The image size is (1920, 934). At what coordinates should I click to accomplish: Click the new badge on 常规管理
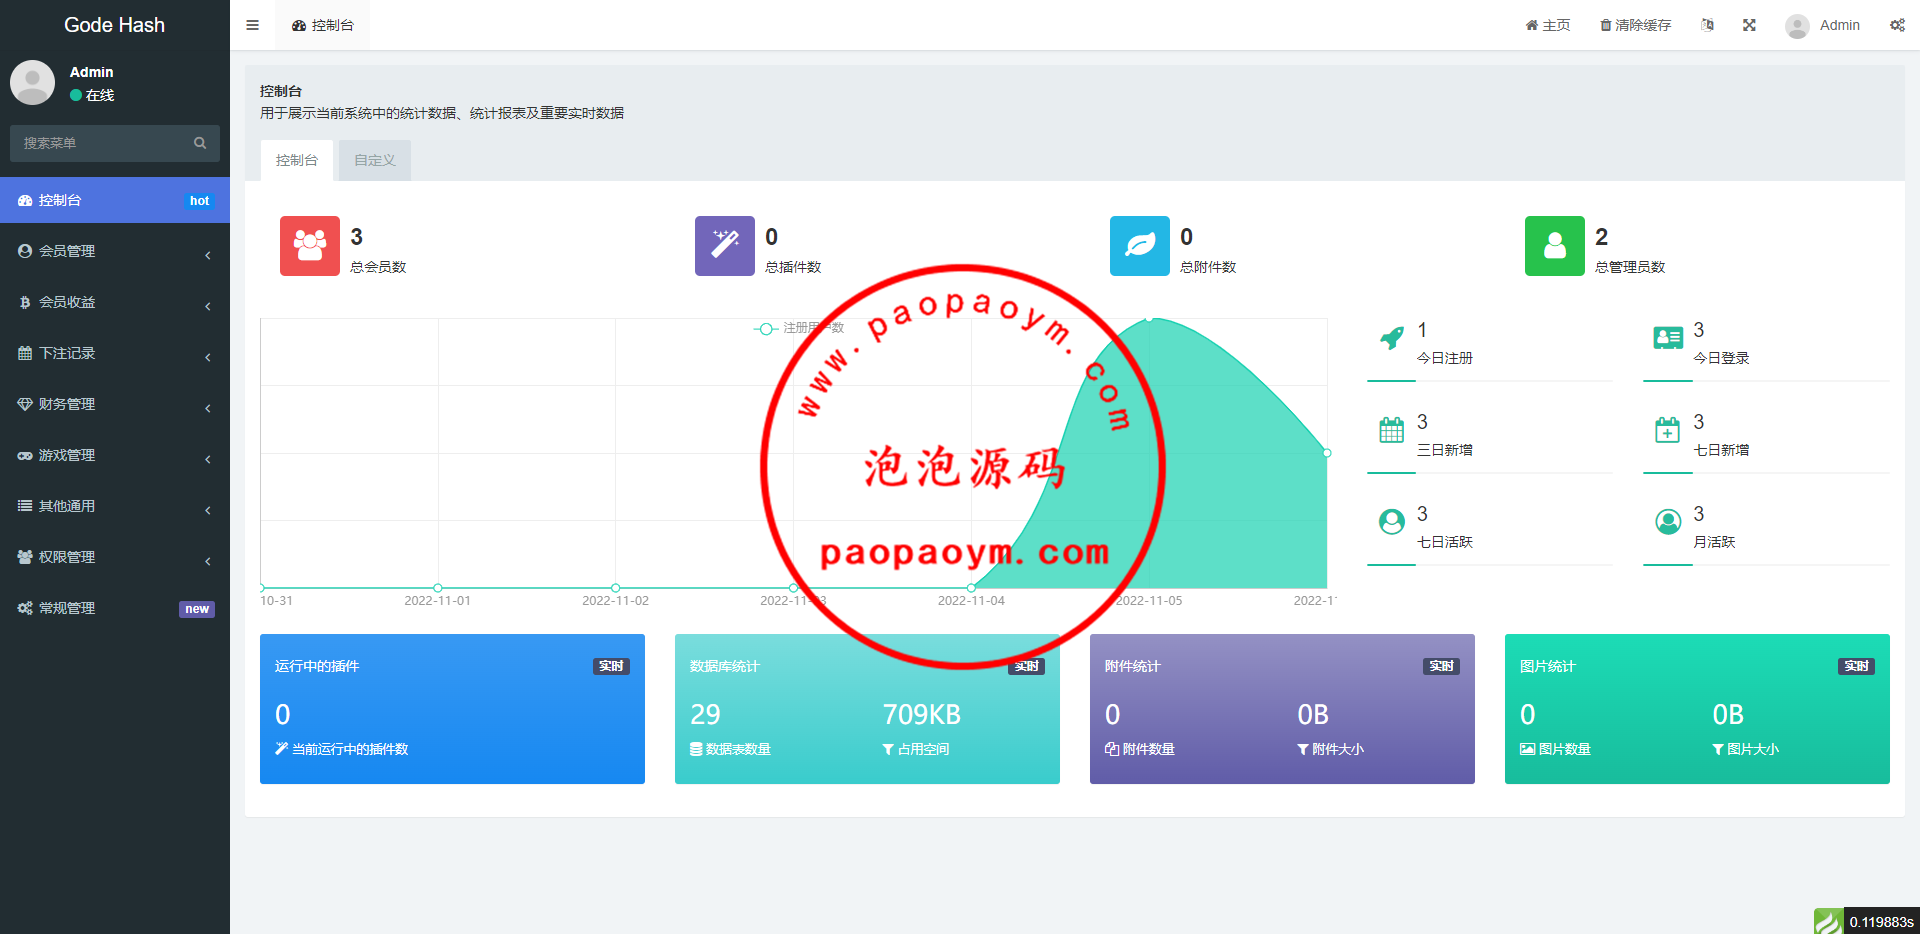point(197,609)
